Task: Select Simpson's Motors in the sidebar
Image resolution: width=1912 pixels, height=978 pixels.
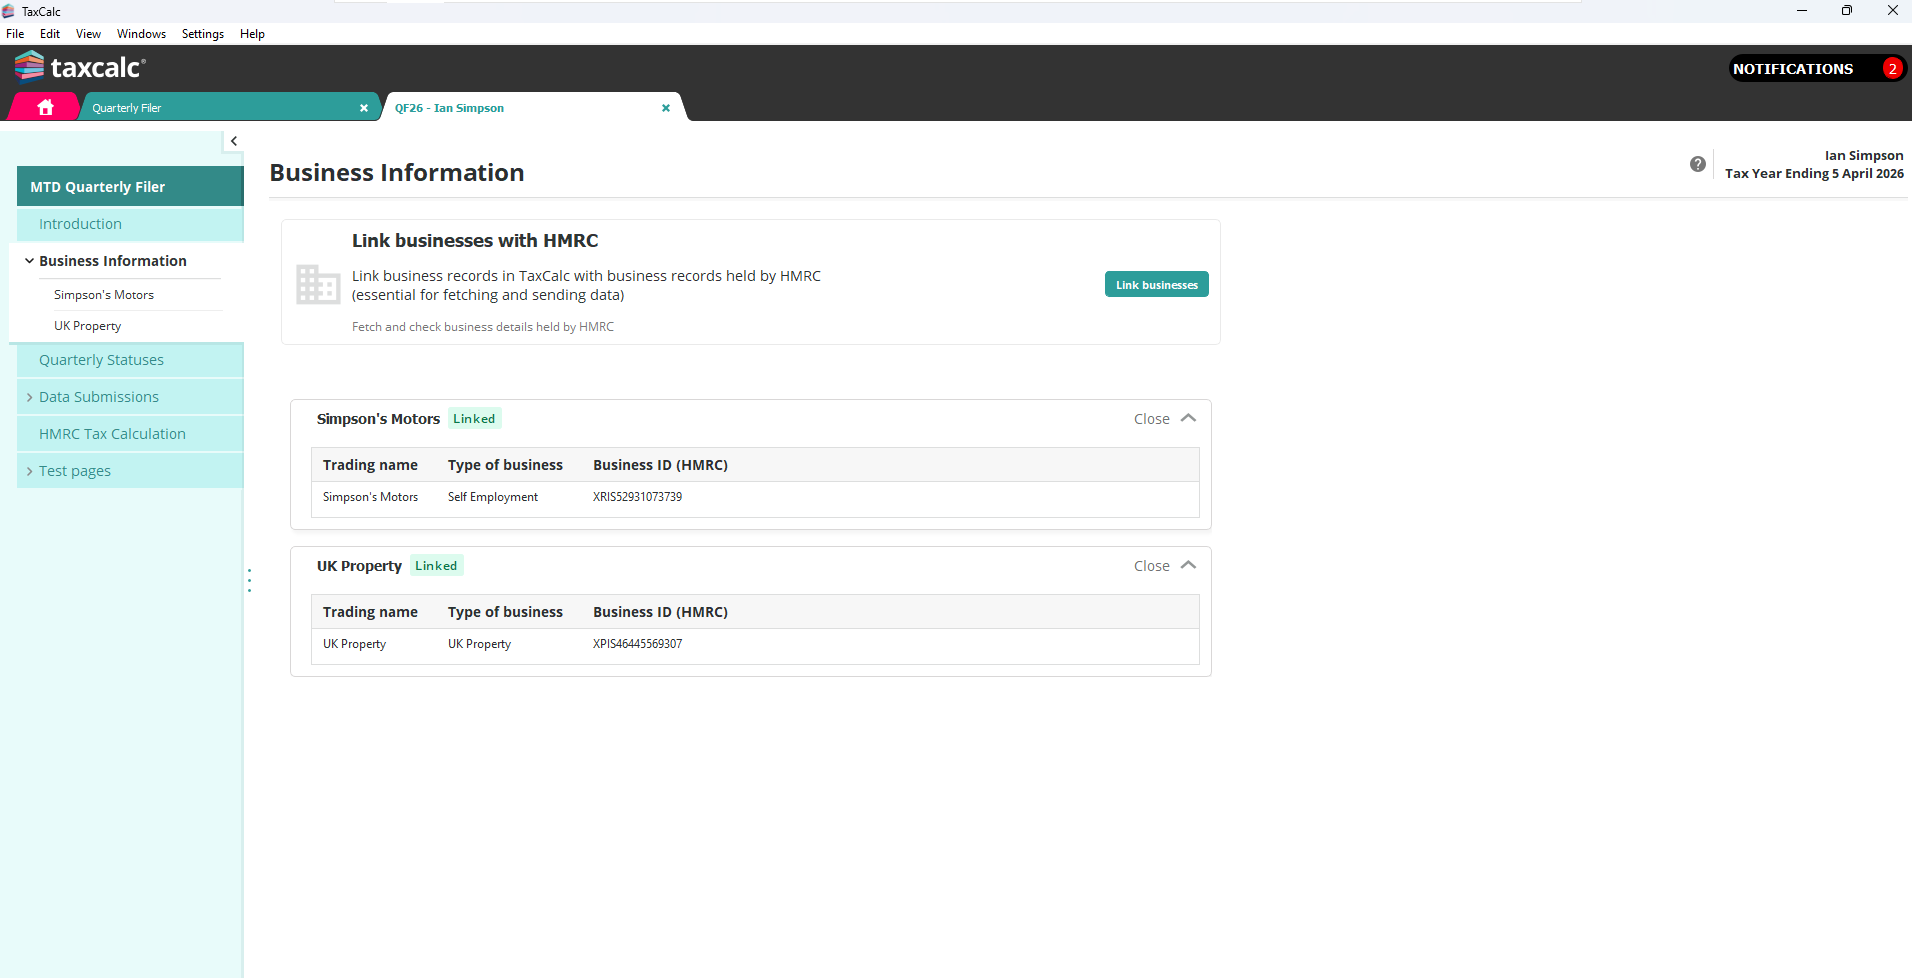Action: pyautogui.click(x=104, y=295)
